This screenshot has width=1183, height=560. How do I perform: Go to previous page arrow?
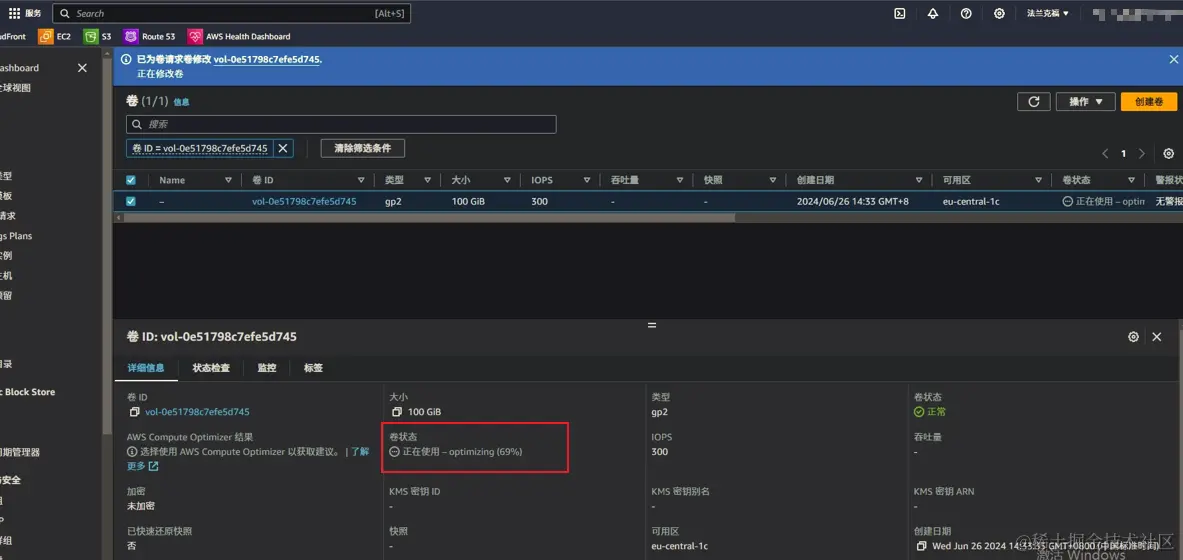click(1105, 153)
